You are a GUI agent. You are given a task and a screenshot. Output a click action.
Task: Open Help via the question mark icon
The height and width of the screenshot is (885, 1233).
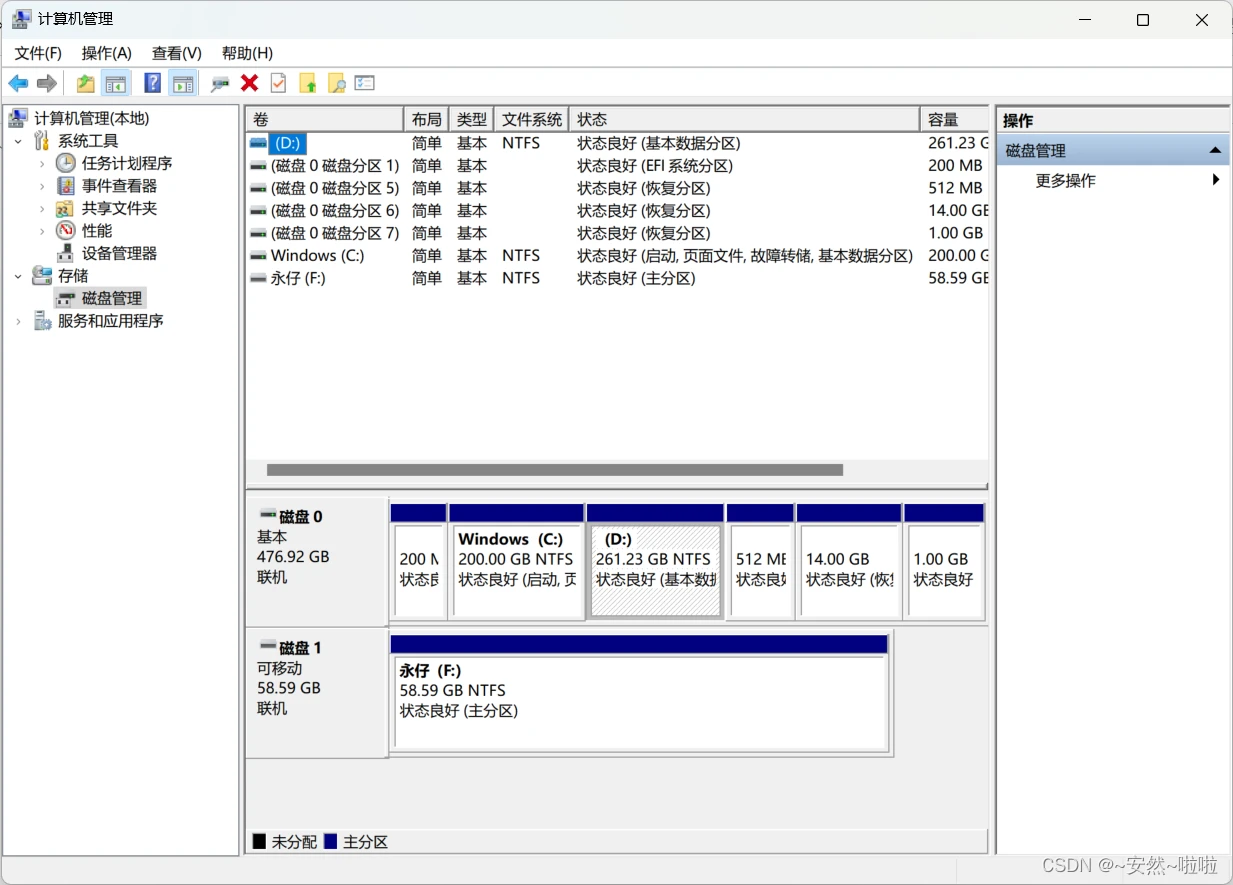click(153, 83)
